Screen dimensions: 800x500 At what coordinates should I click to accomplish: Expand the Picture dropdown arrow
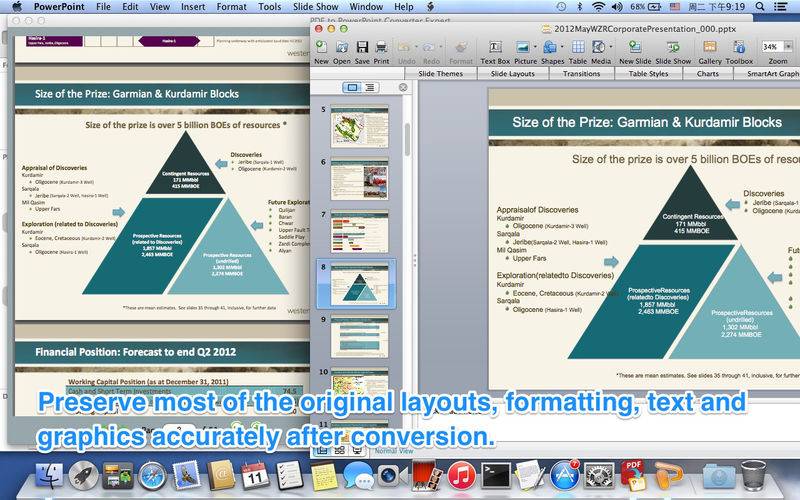point(535,47)
